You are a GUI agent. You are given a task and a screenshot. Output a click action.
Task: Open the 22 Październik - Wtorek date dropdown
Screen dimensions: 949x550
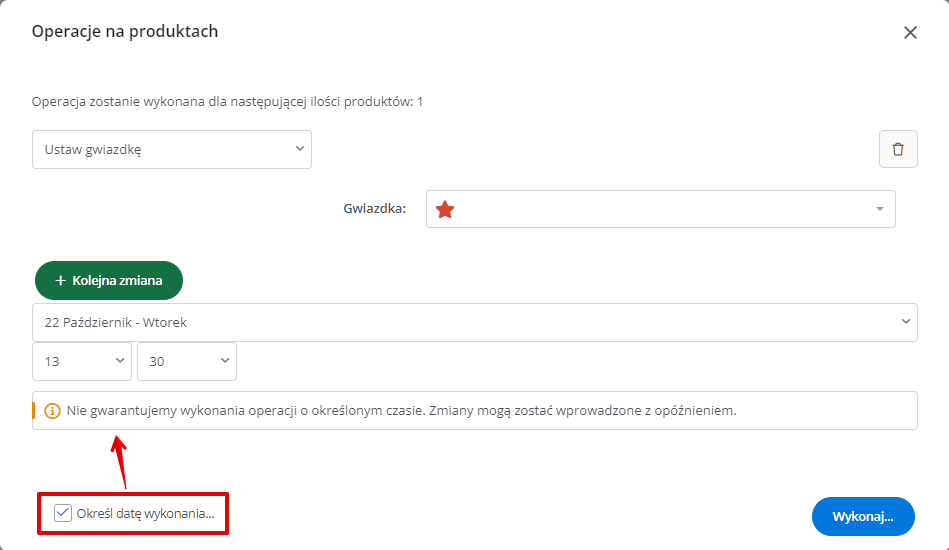coord(474,322)
